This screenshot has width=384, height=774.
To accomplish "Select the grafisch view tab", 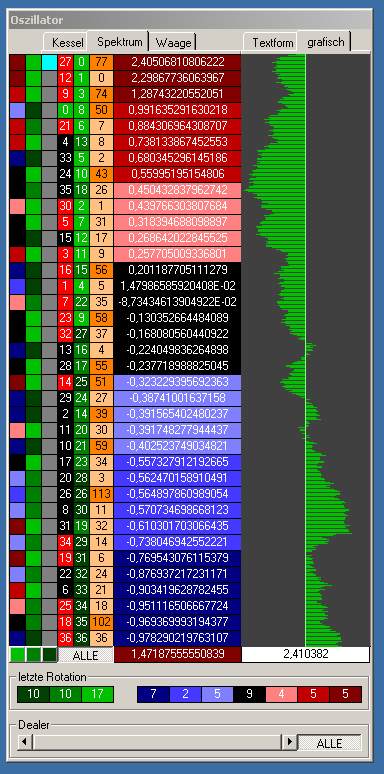I will [325, 41].
